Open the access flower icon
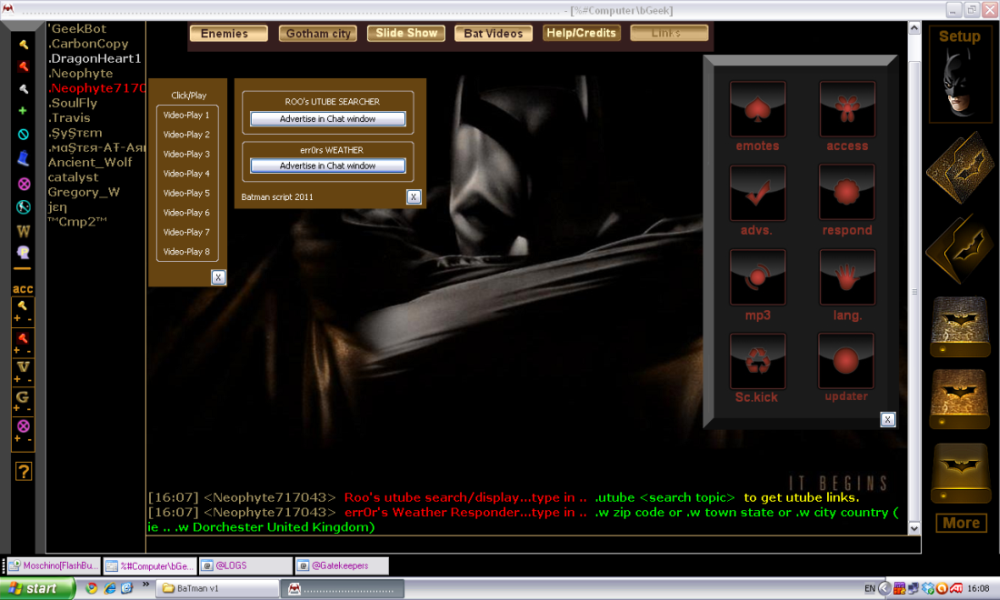Viewport: 1000px width, 600px height. click(x=847, y=109)
